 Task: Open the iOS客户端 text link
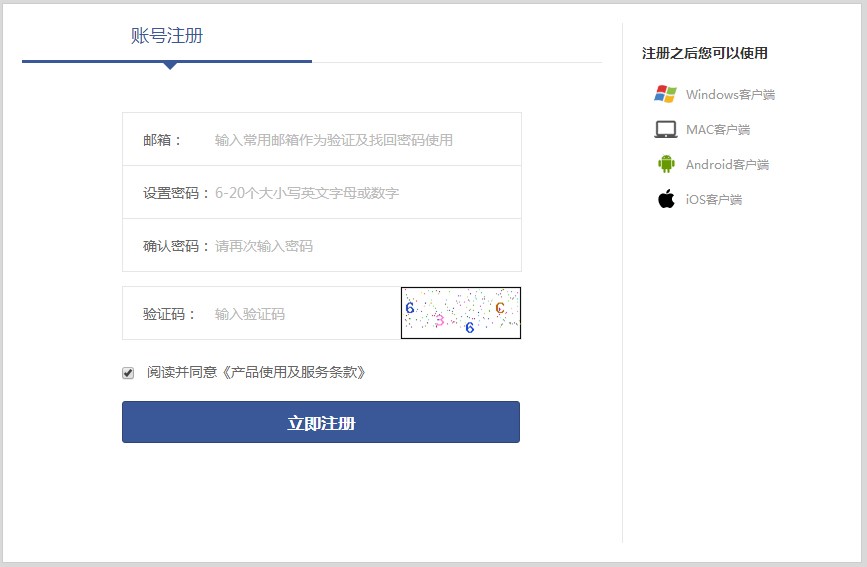713,200
